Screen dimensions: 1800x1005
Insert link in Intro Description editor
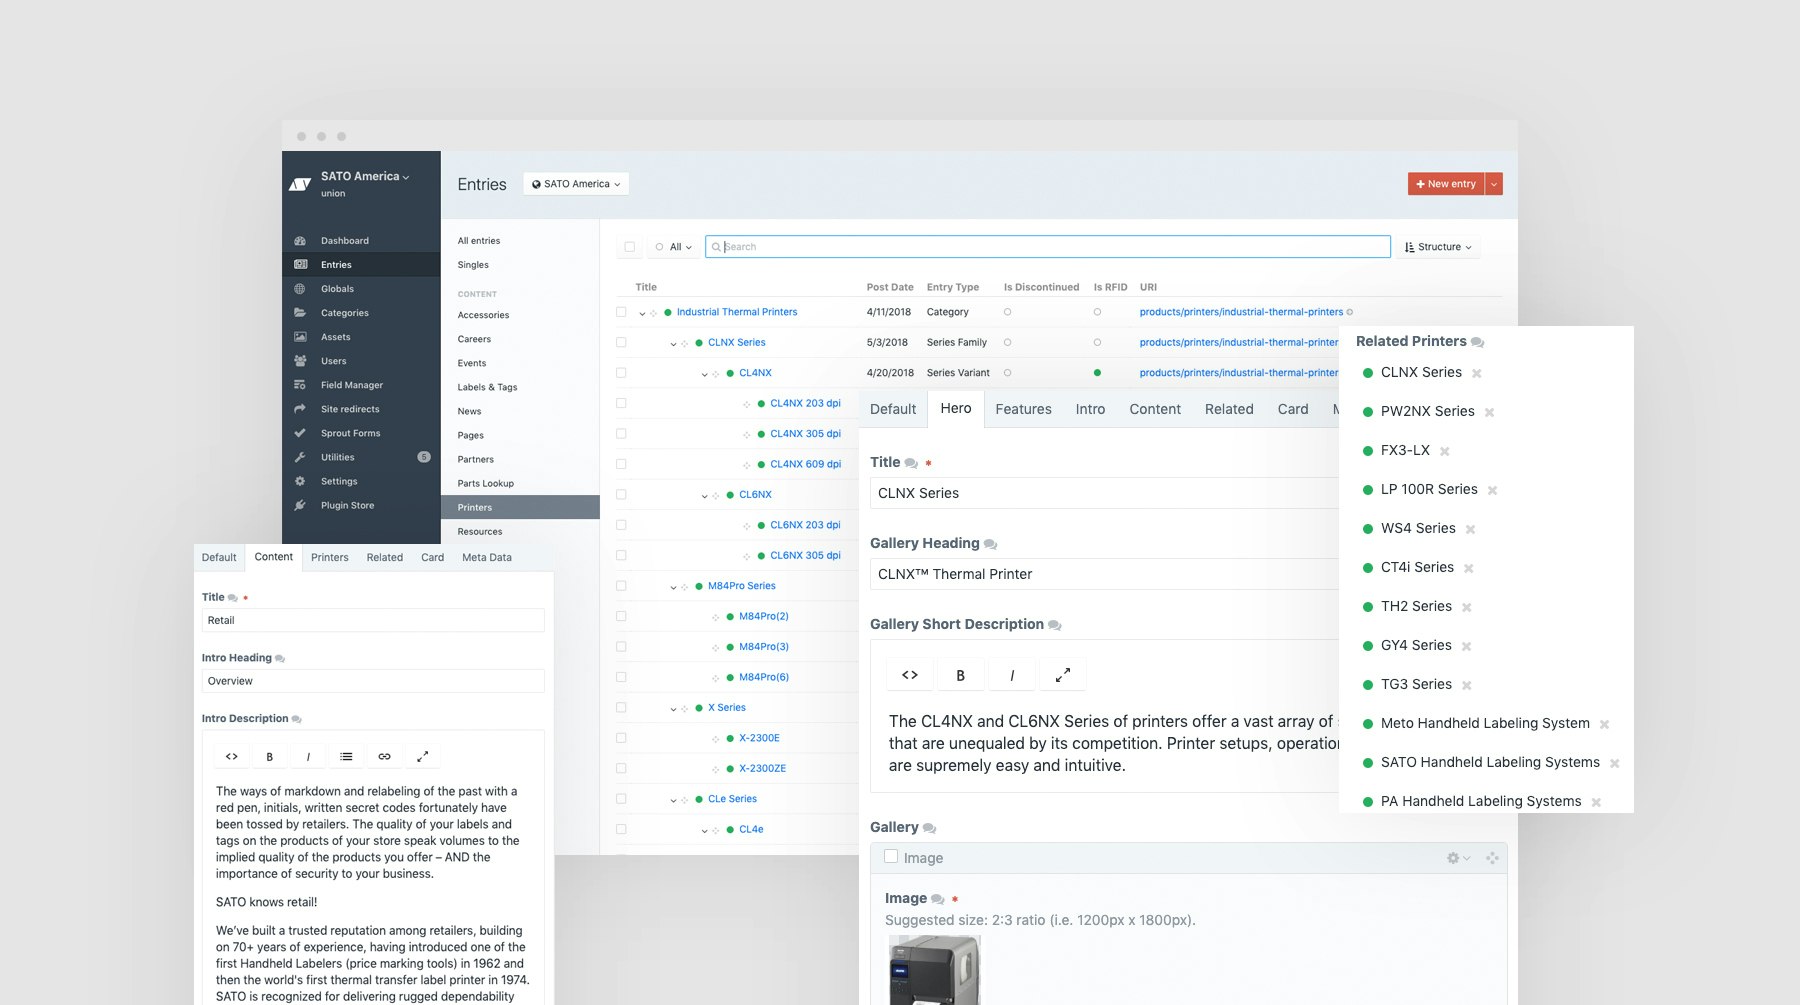[x=384, y=757]
